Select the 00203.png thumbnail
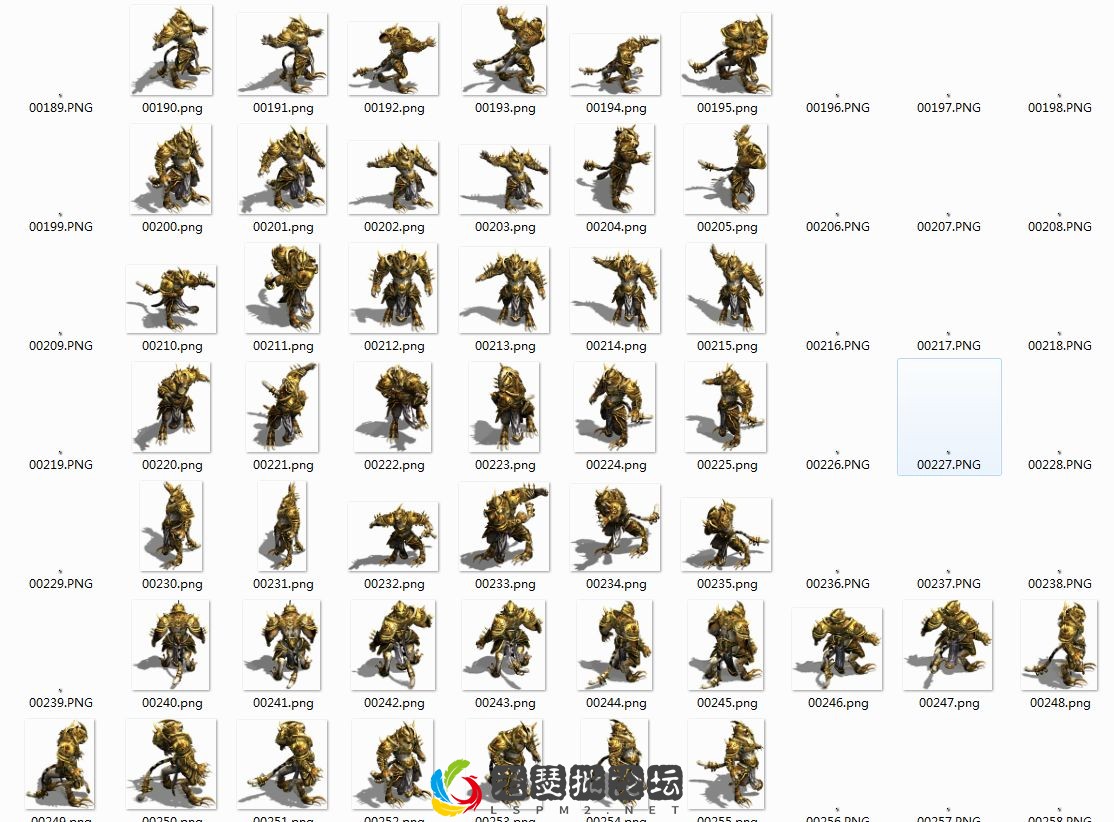The image size is (1114, 822). [504, 179]
